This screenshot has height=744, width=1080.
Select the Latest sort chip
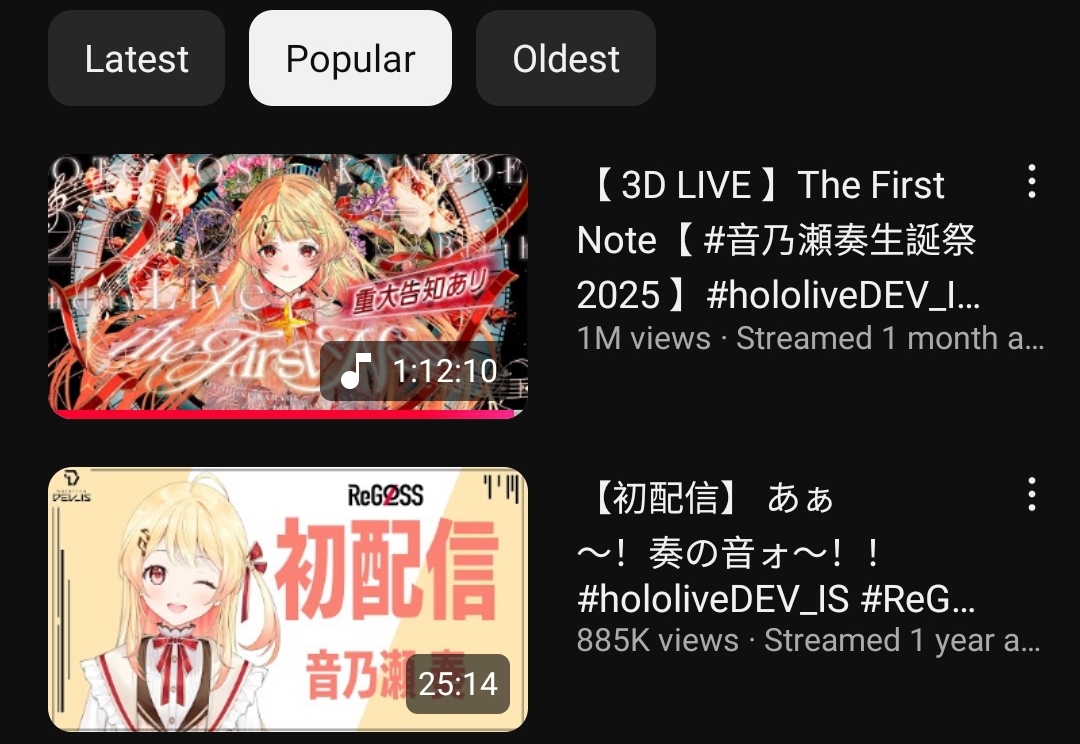(x=136, y=58)
